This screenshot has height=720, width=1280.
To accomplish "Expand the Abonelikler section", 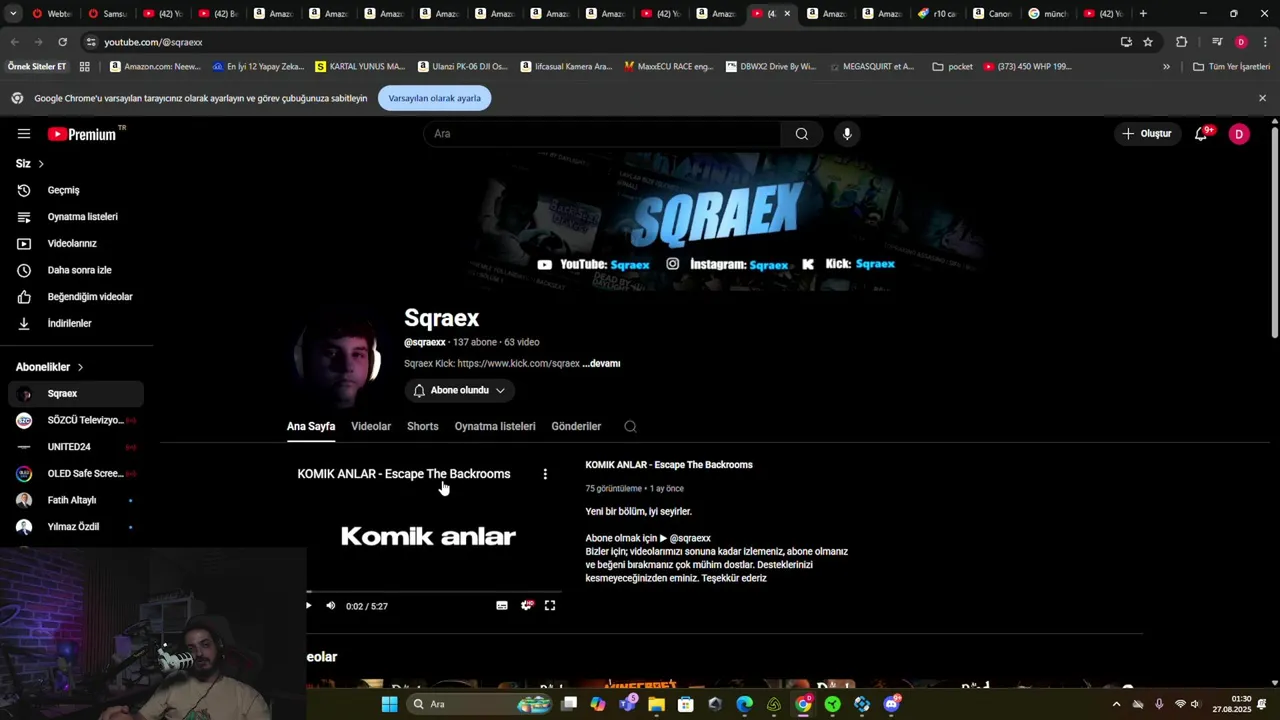I will click(x=49, y=367).
